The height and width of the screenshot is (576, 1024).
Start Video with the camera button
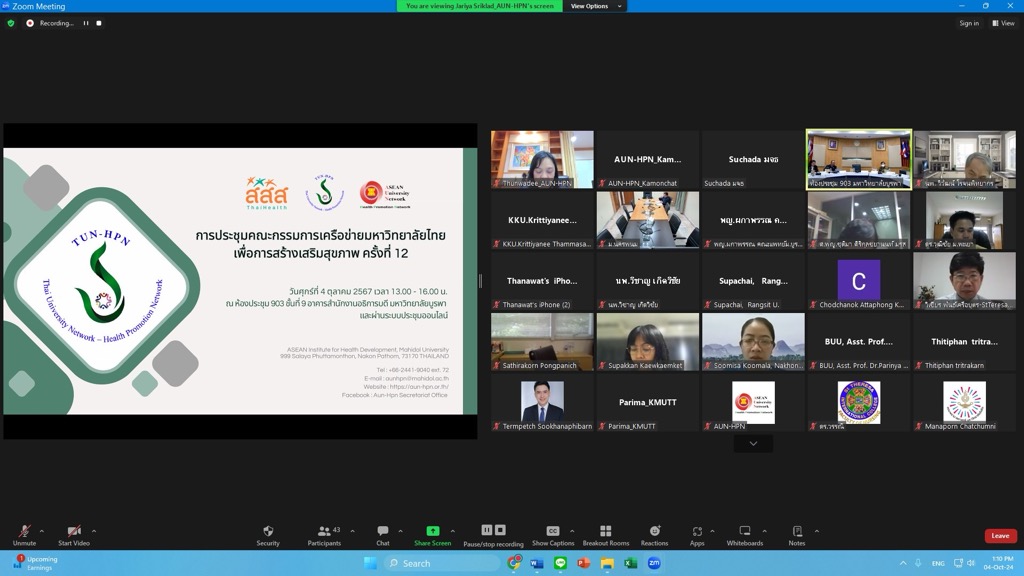click(74, 535)
